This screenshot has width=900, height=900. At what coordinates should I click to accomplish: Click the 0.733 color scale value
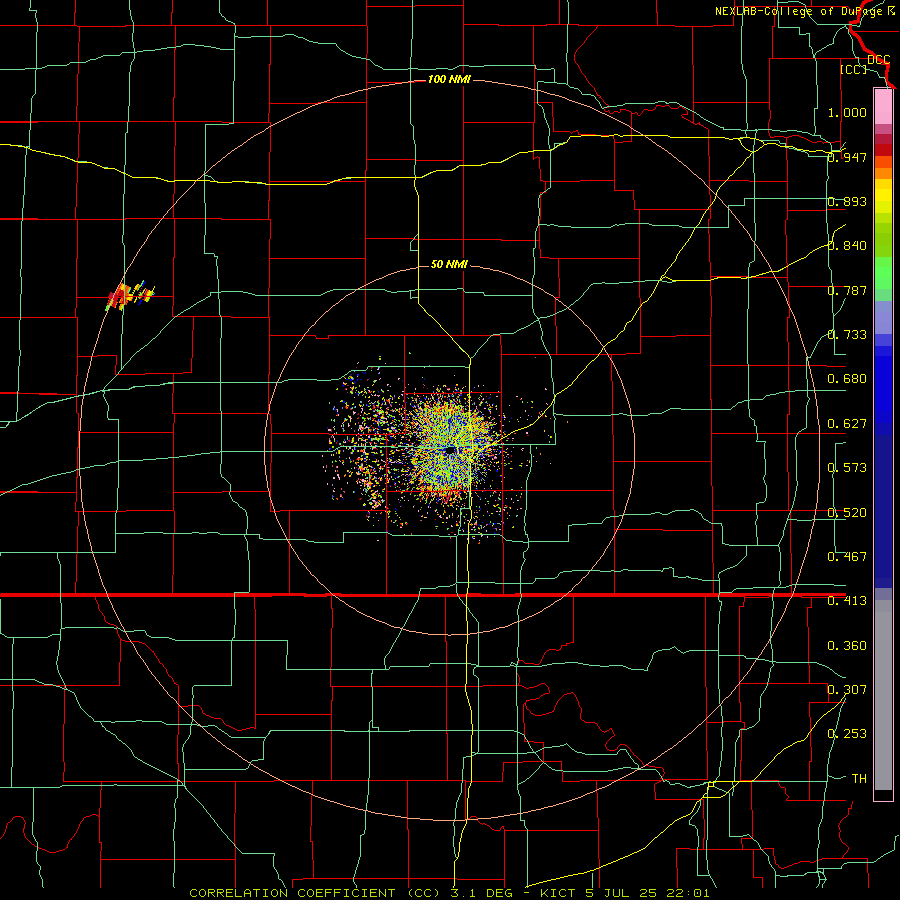coord(847,335)
